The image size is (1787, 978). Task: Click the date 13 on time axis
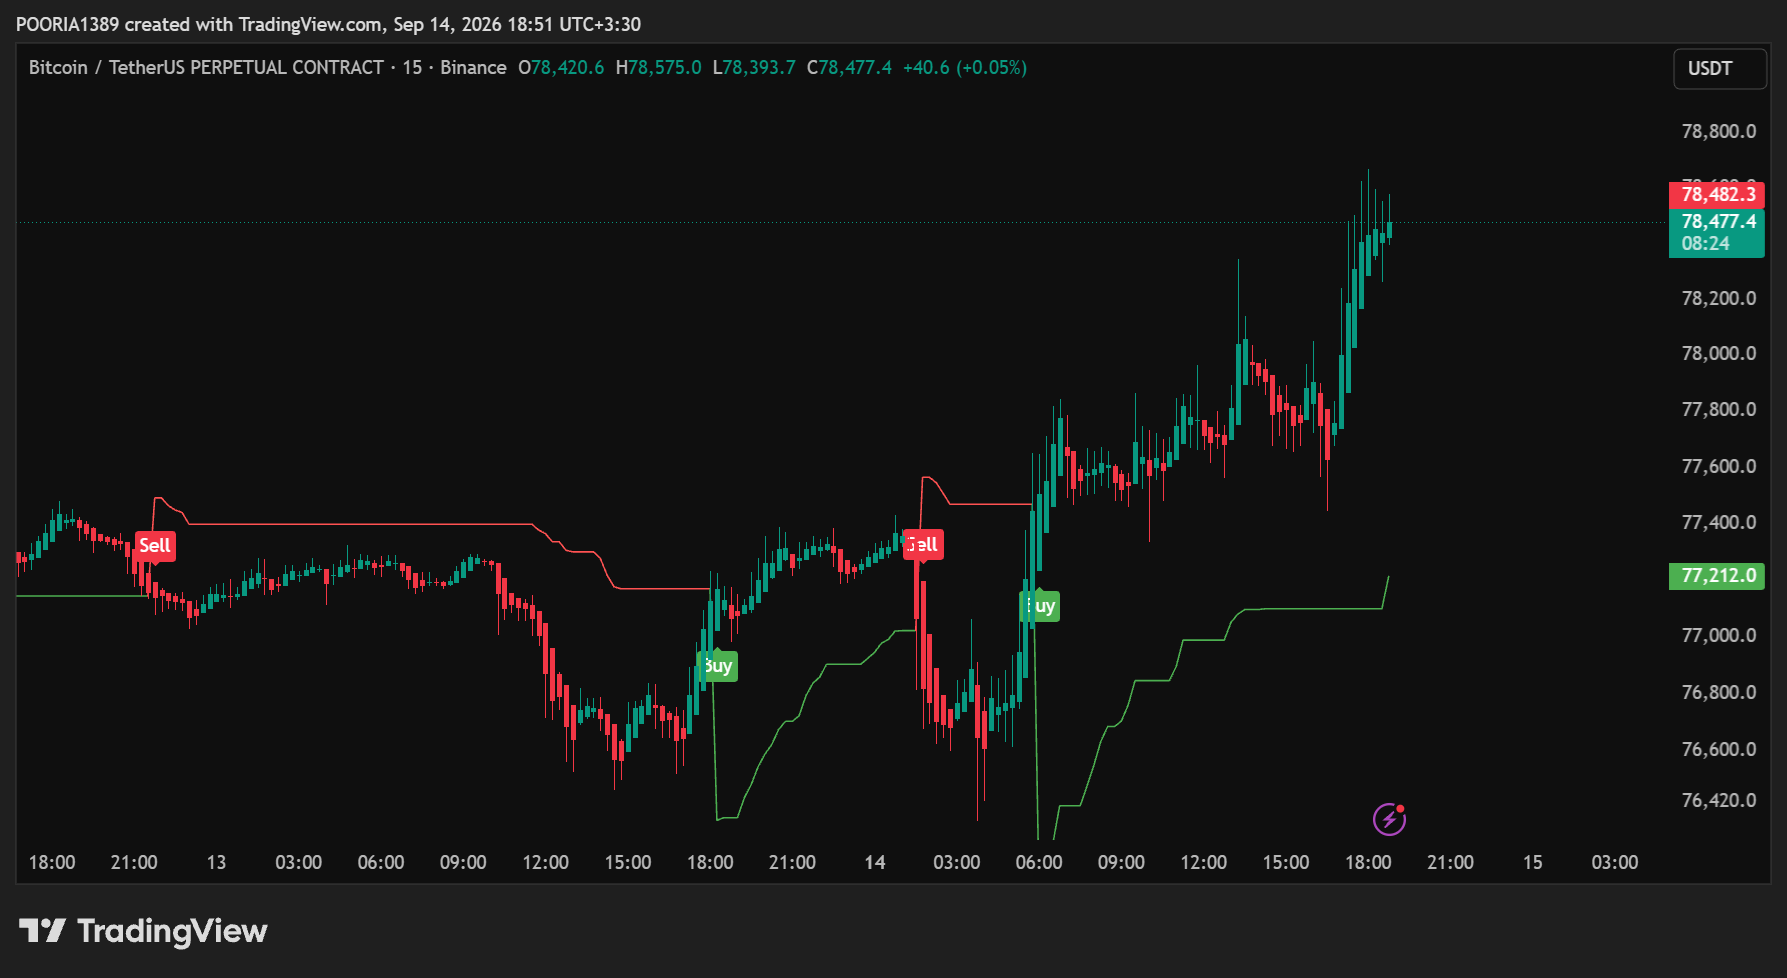[x=216, y=863]
